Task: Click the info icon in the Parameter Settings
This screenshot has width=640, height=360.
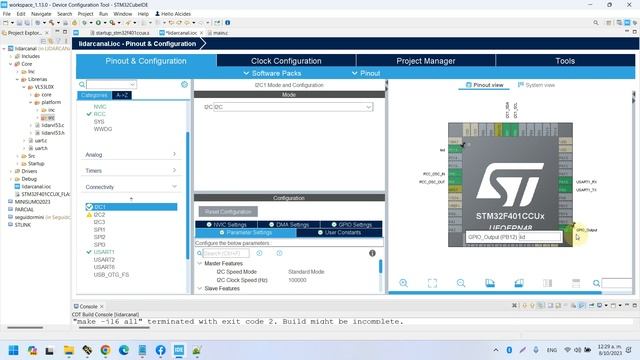Action: 372,253
